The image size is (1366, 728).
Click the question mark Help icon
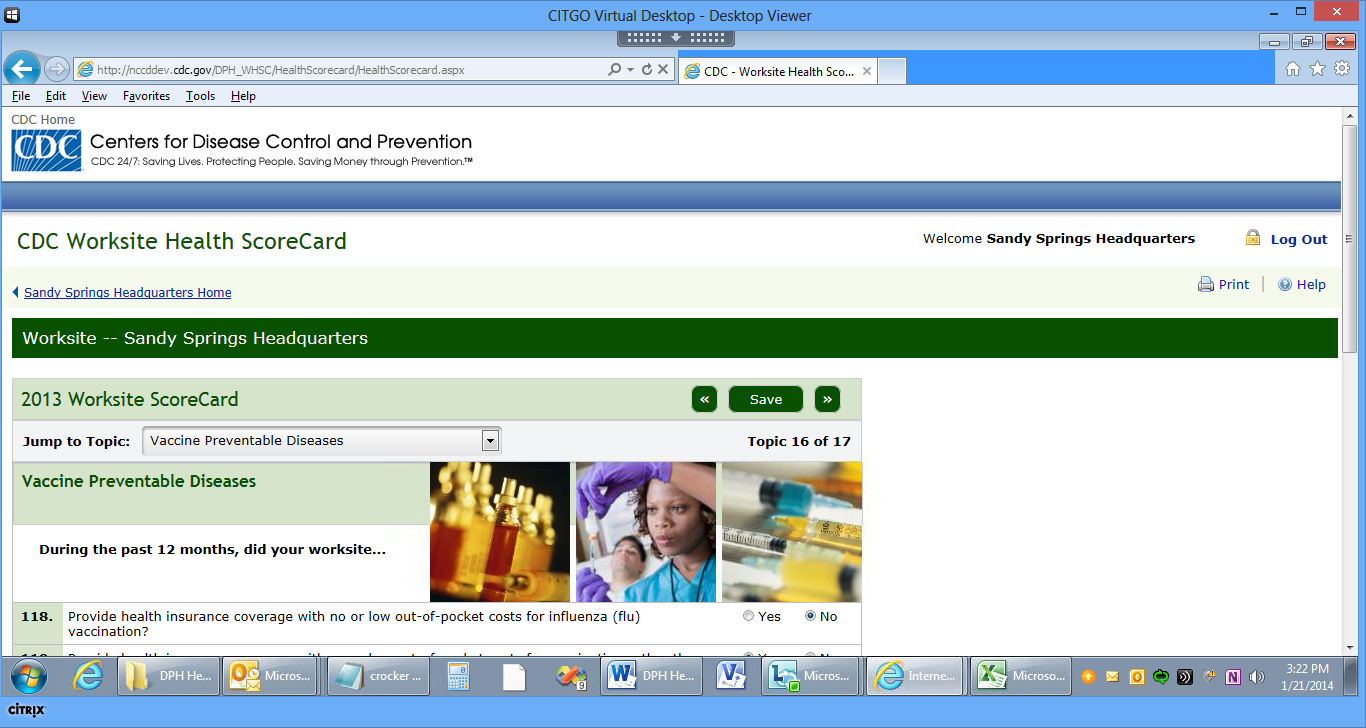pos(1285,284)
